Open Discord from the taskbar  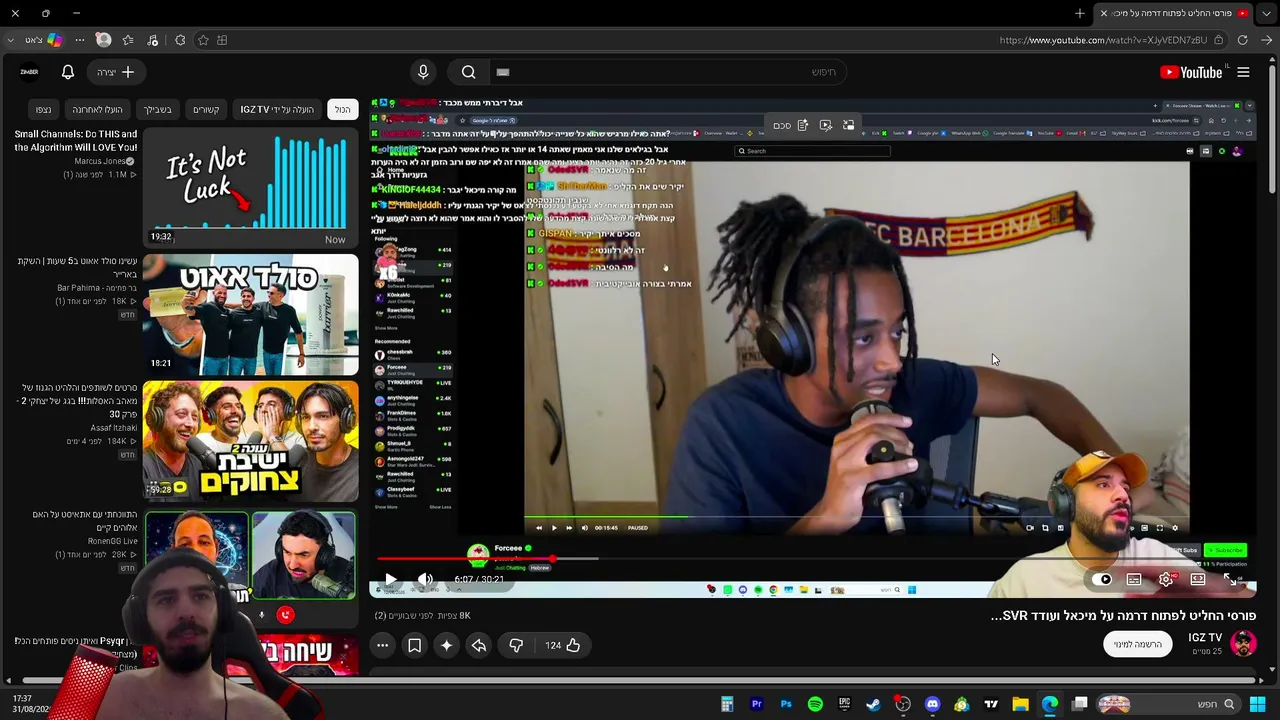[x=932, y=704]
